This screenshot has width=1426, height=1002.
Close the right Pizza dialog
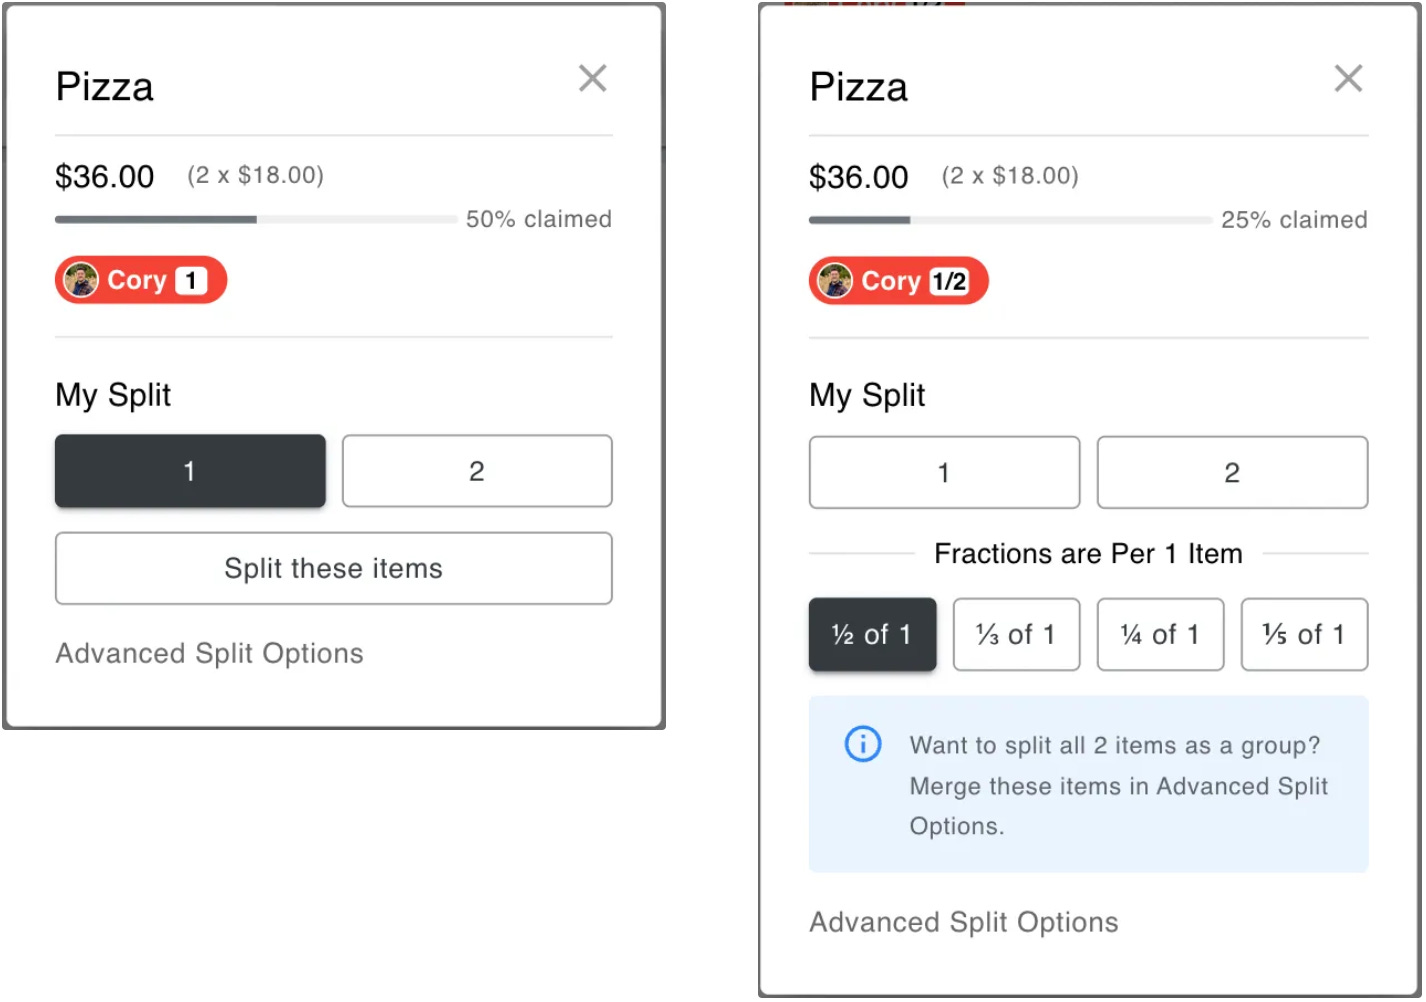pos(1347,78)
